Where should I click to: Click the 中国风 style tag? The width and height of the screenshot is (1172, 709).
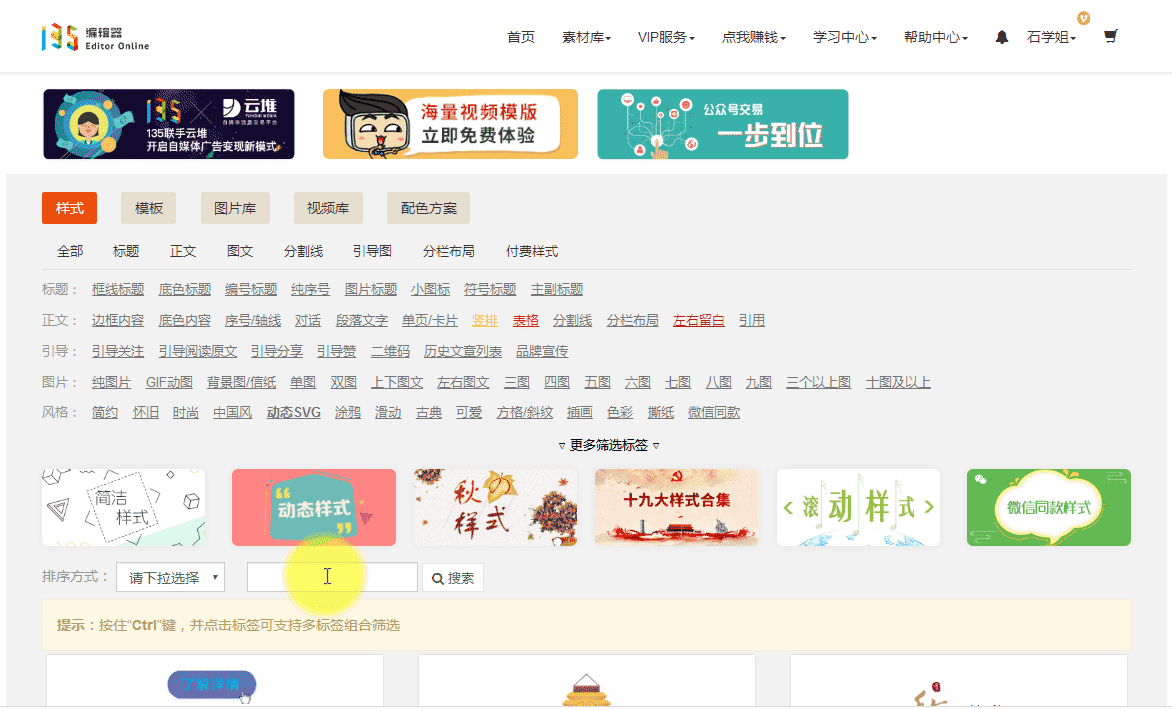click(232, 412)
